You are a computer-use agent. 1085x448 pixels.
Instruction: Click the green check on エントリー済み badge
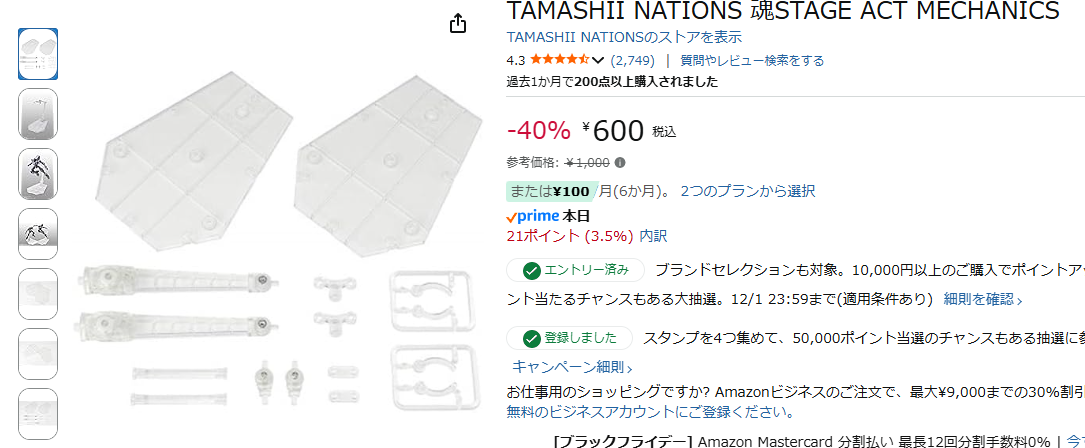click(532, 270)
